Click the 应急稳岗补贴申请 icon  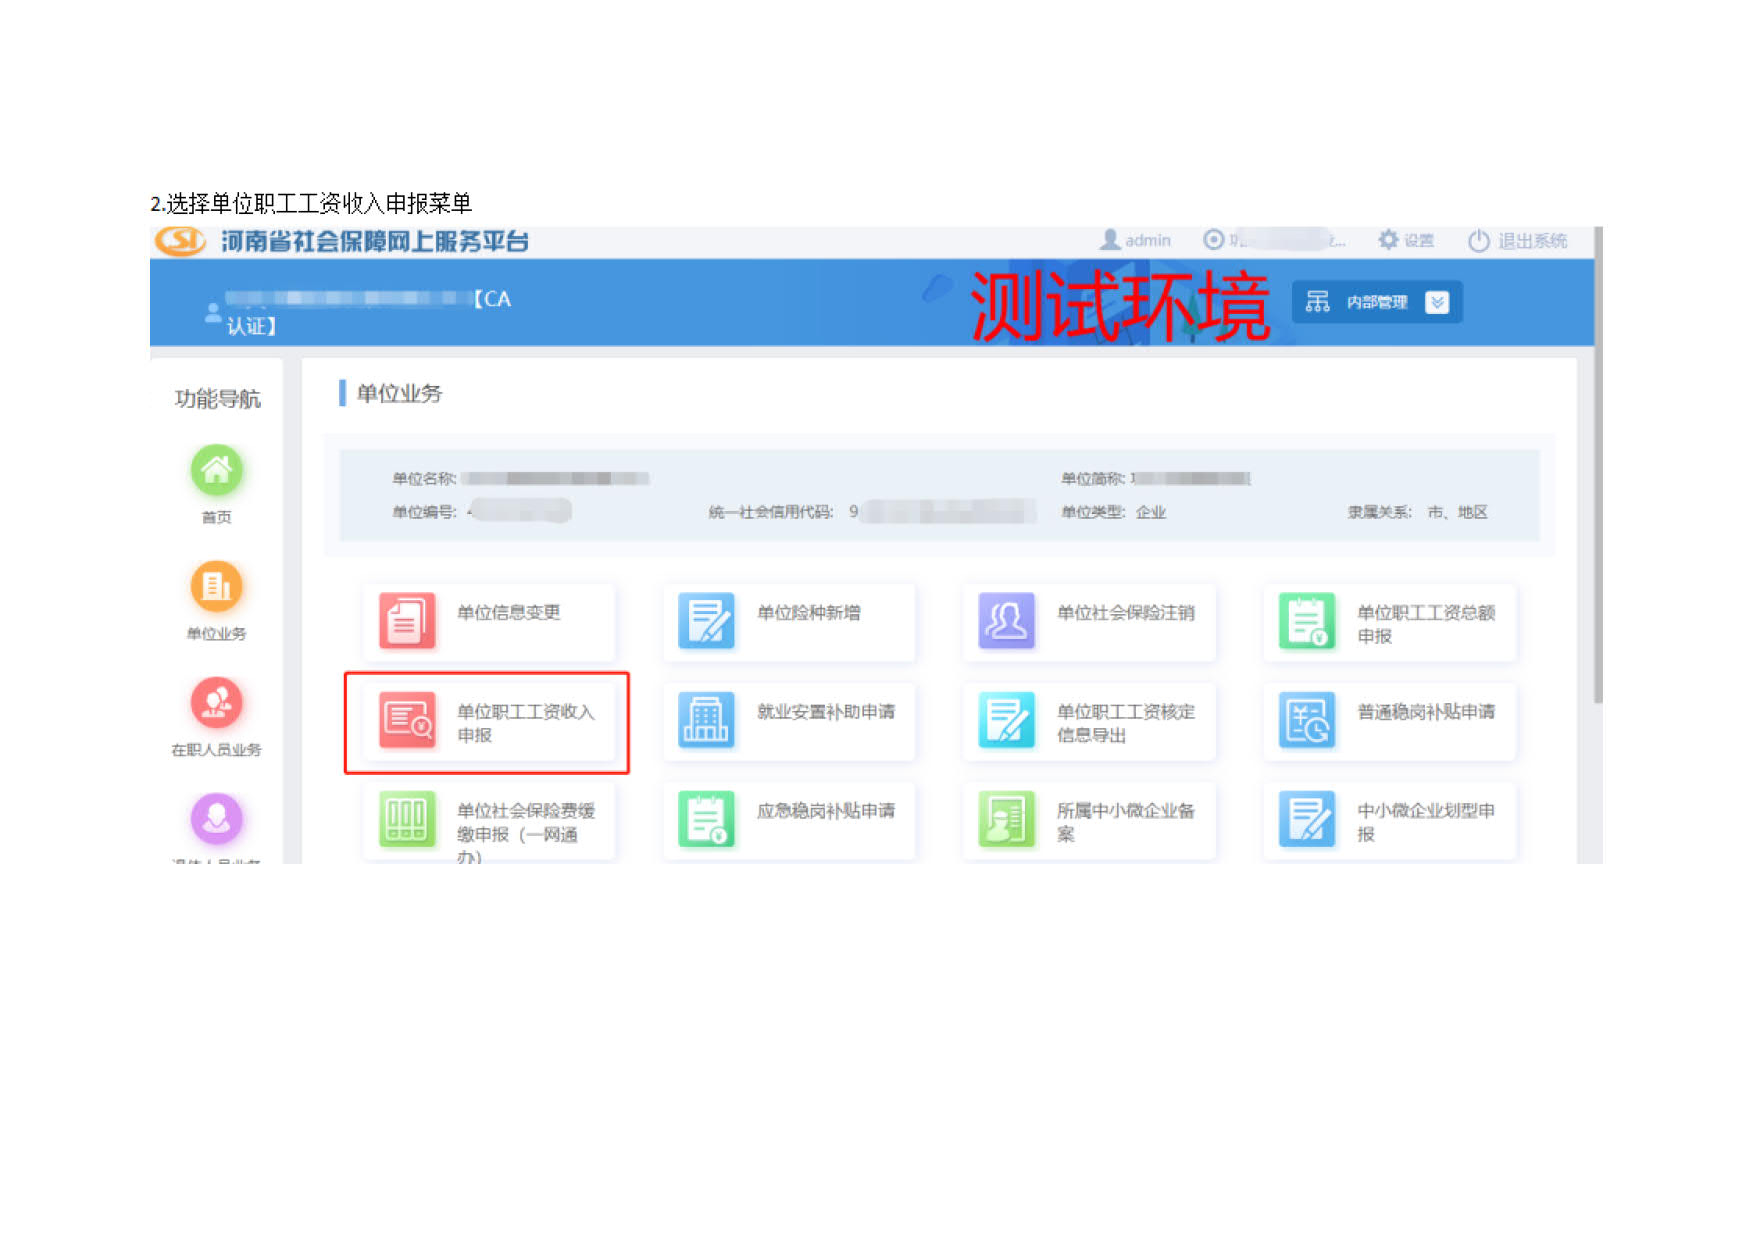(706, 819)
